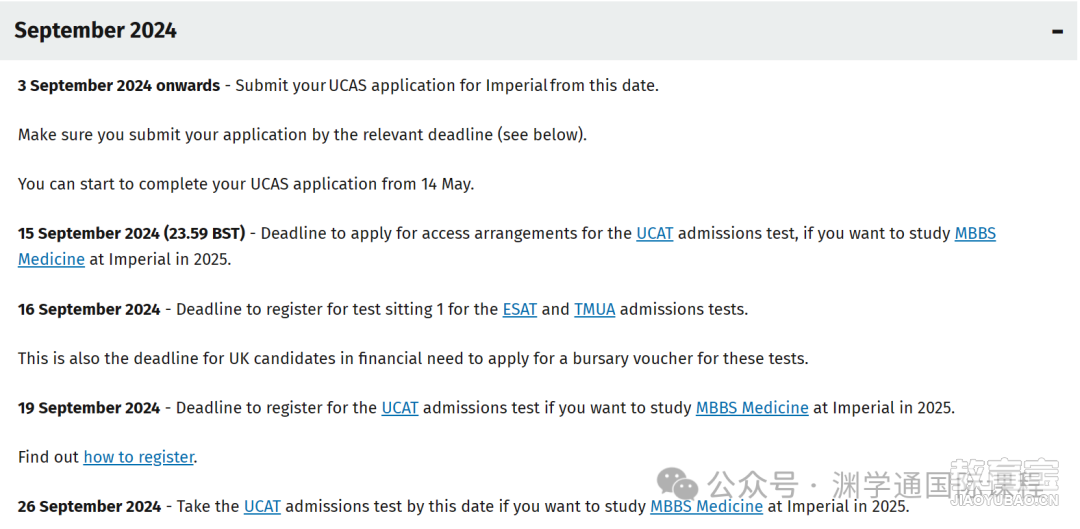Screen dimensions: 1080x529
Task: Open the UCAT link in 19 September entry
Action: coord(399,408)
